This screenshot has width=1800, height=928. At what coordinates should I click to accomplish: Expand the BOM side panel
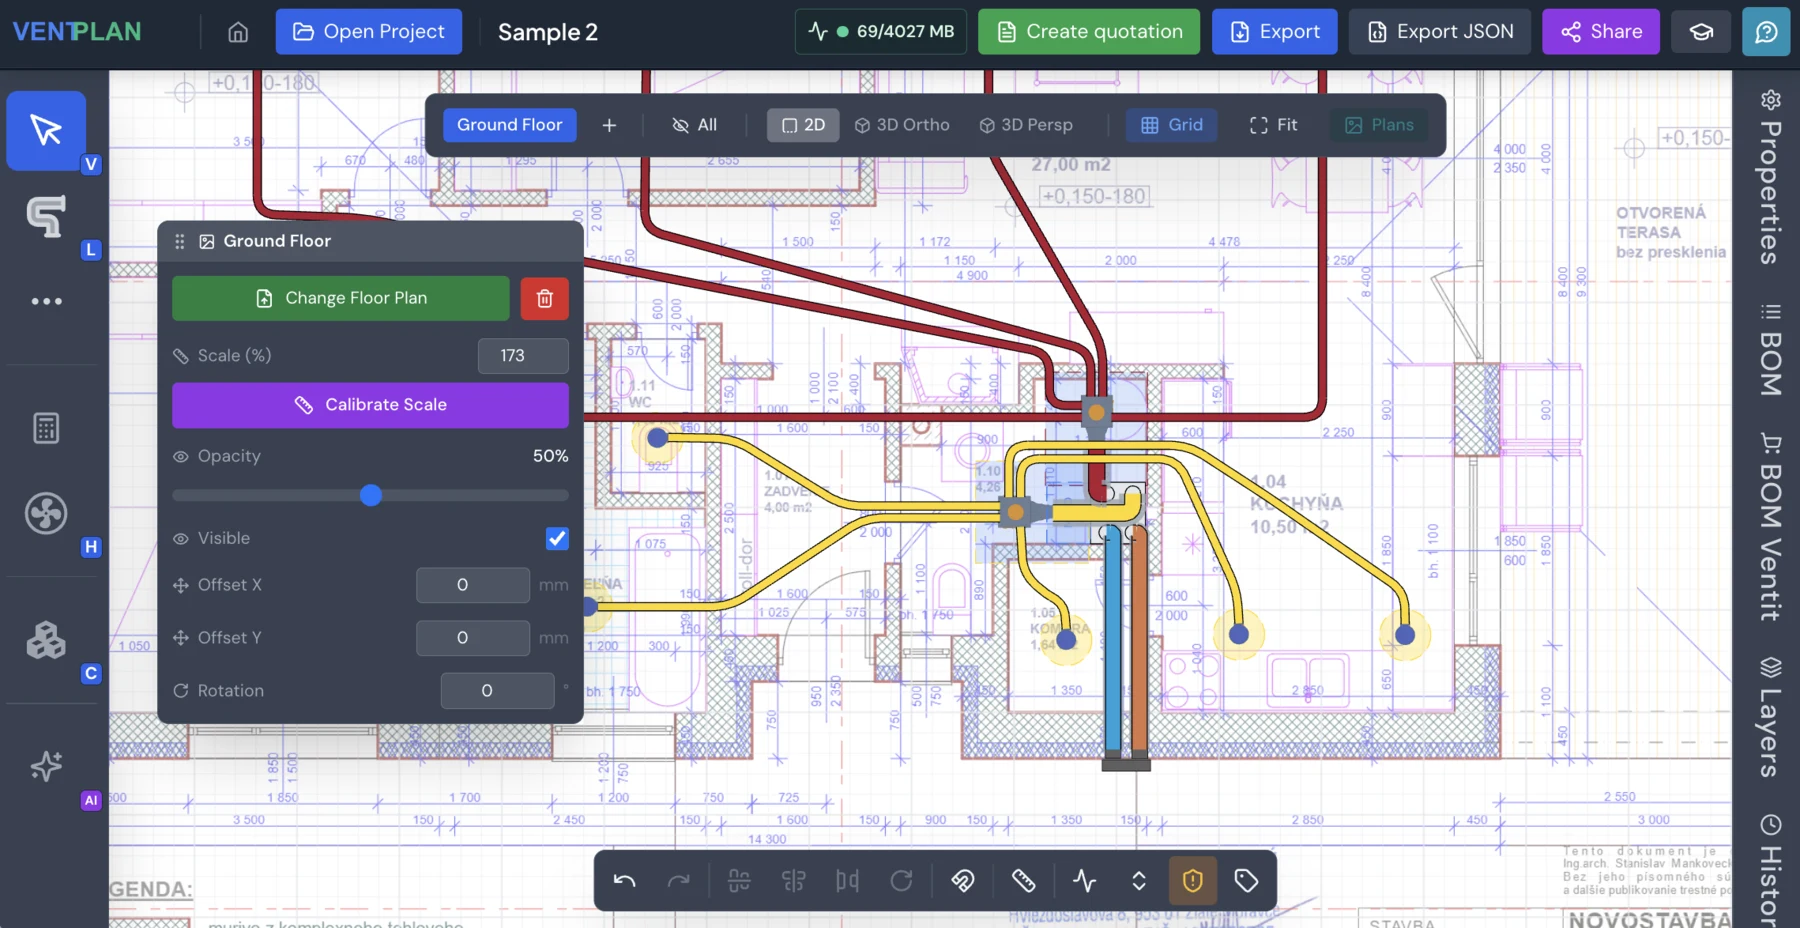(1770, 349)
